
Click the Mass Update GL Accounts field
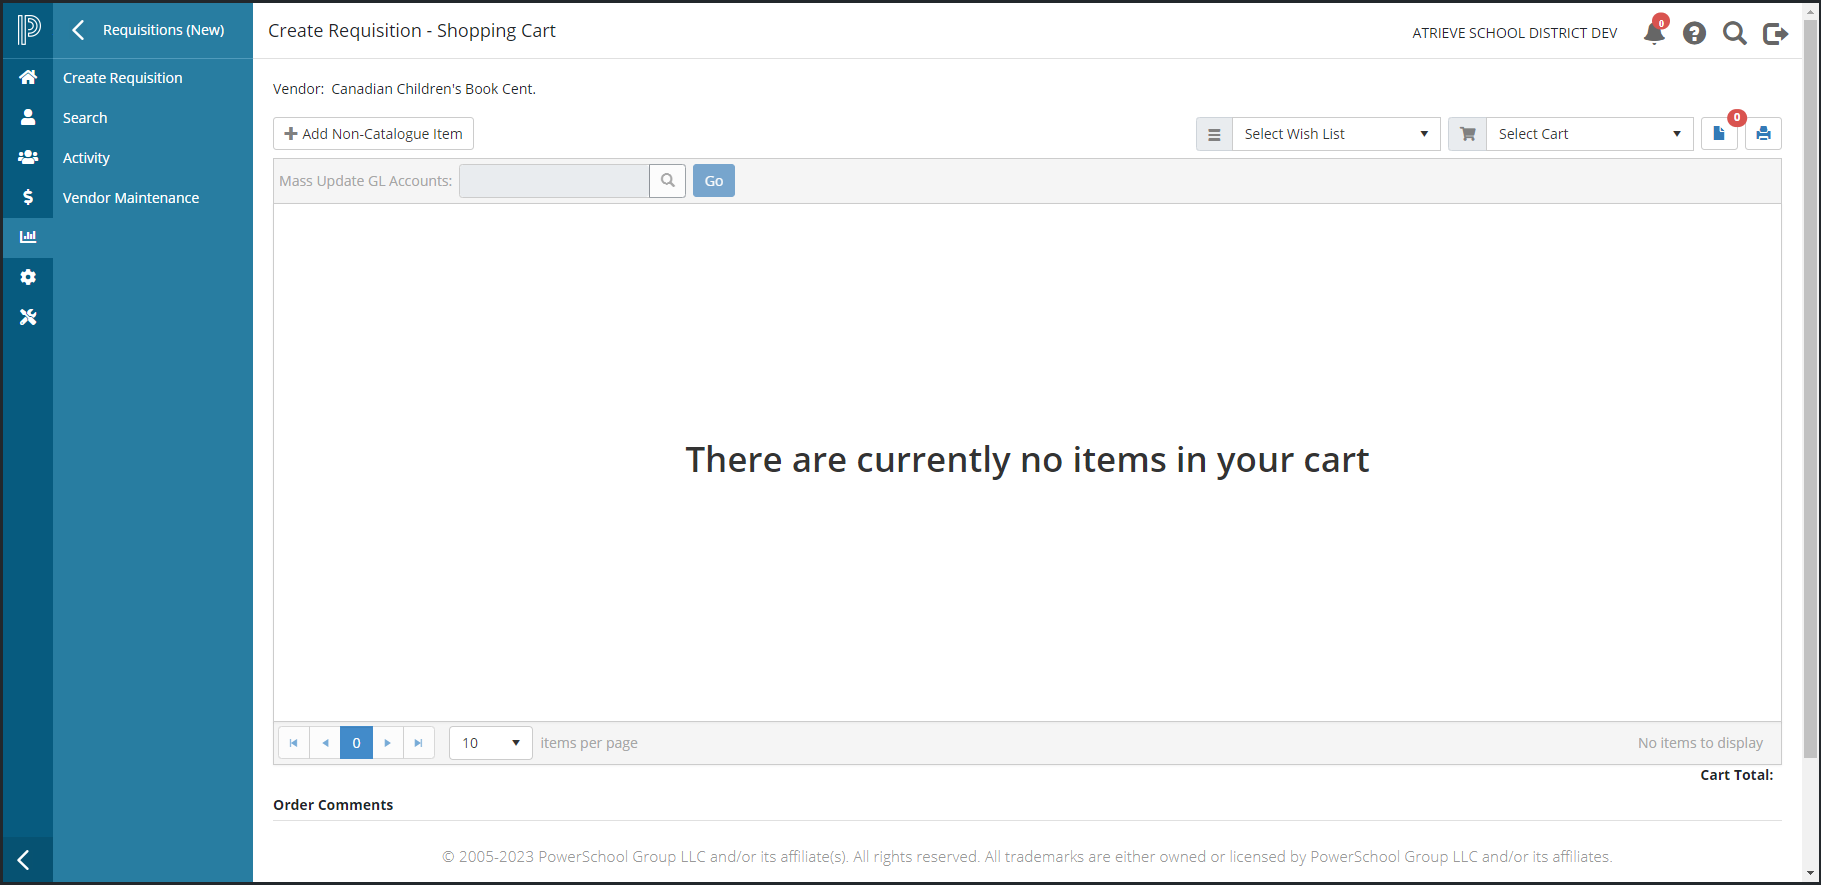pos(554,181)
